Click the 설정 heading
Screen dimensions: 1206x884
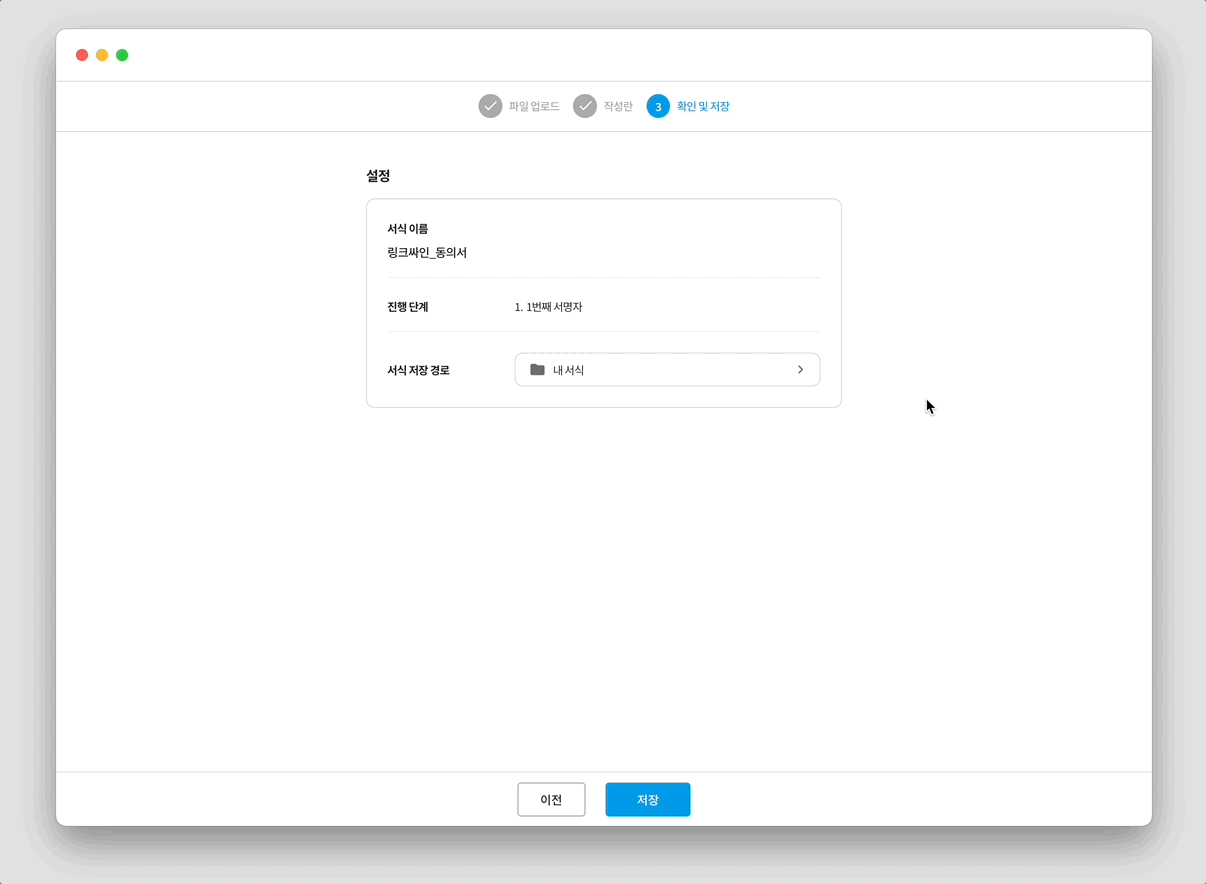point(378,176)
